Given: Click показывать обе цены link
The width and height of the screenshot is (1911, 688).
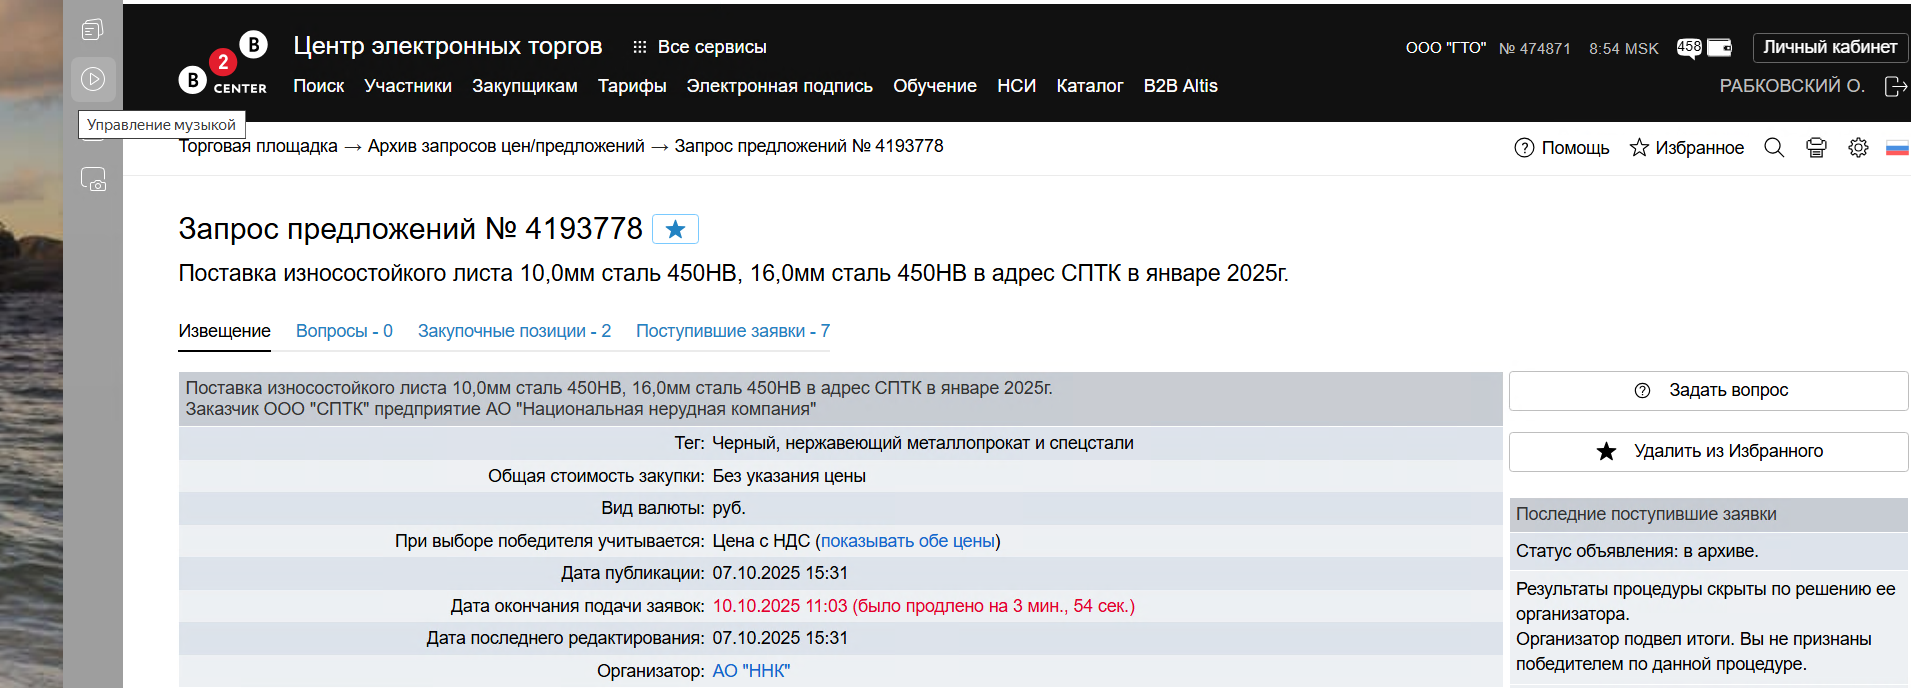Looking at the screenshot, I should coord(908,541).
